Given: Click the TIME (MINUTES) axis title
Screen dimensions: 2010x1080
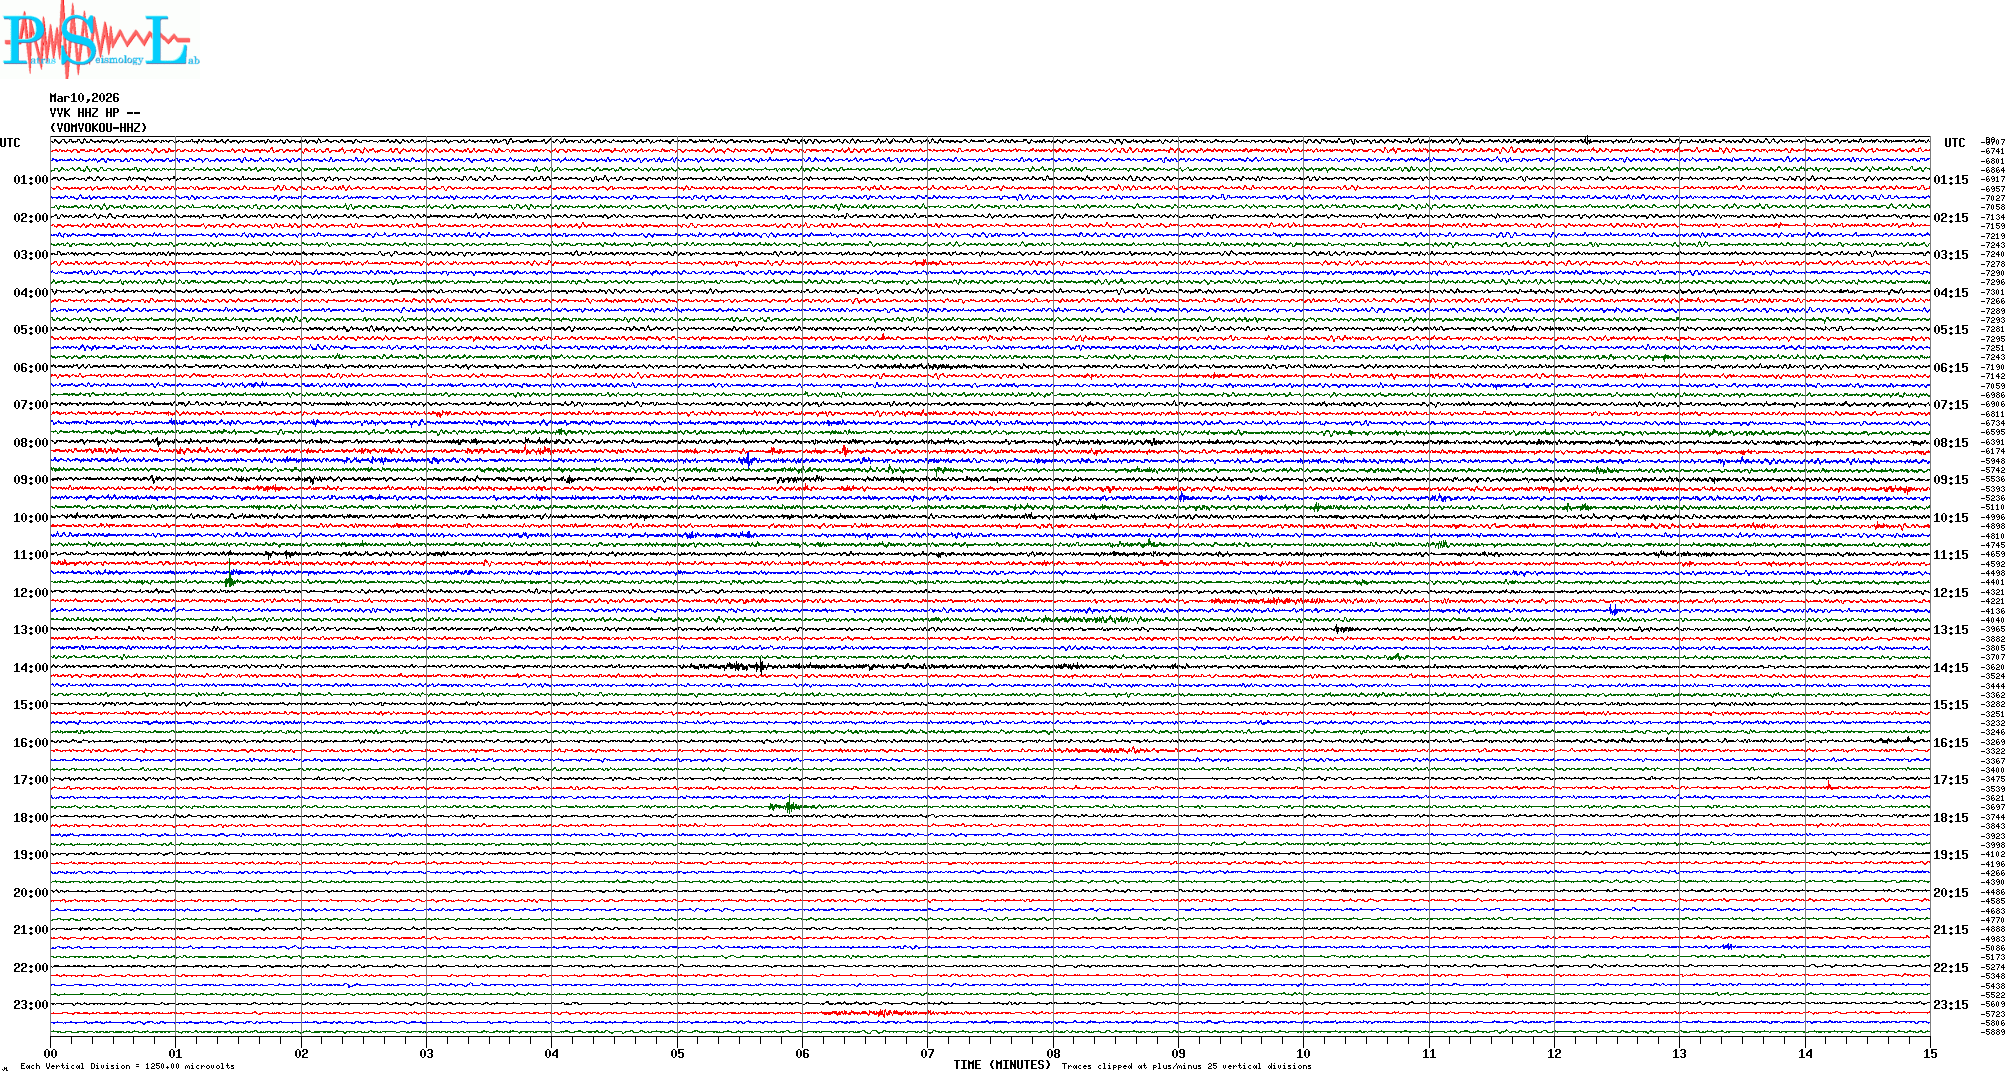Looking at the screenshot, I should [1001, 1065].
